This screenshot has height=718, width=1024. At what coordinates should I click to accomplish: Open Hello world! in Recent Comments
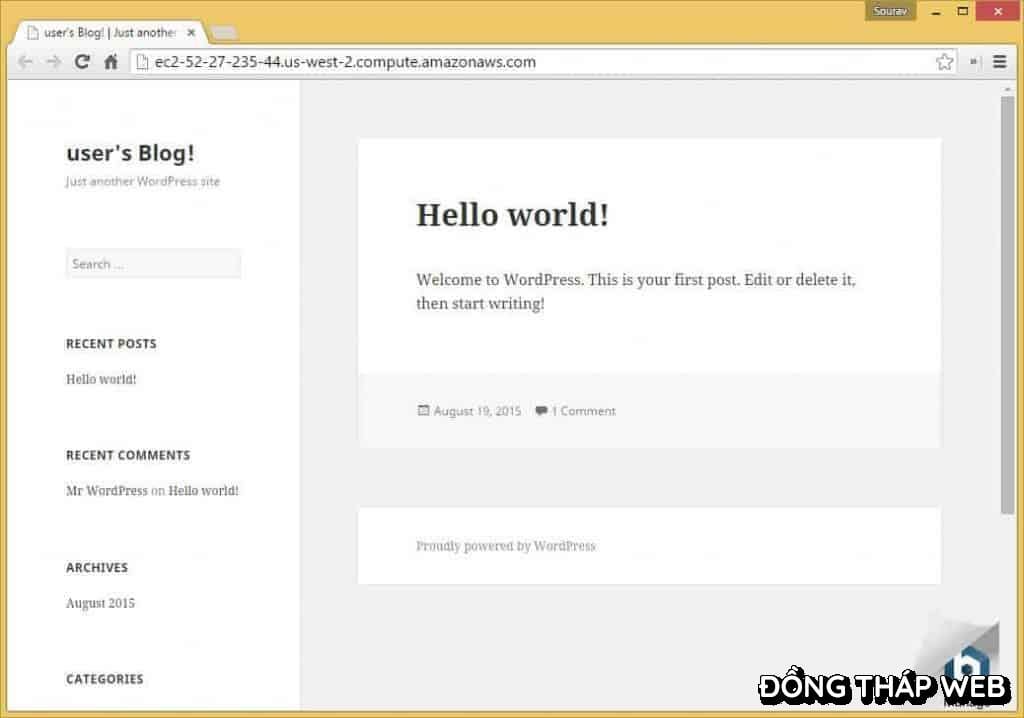204,491
